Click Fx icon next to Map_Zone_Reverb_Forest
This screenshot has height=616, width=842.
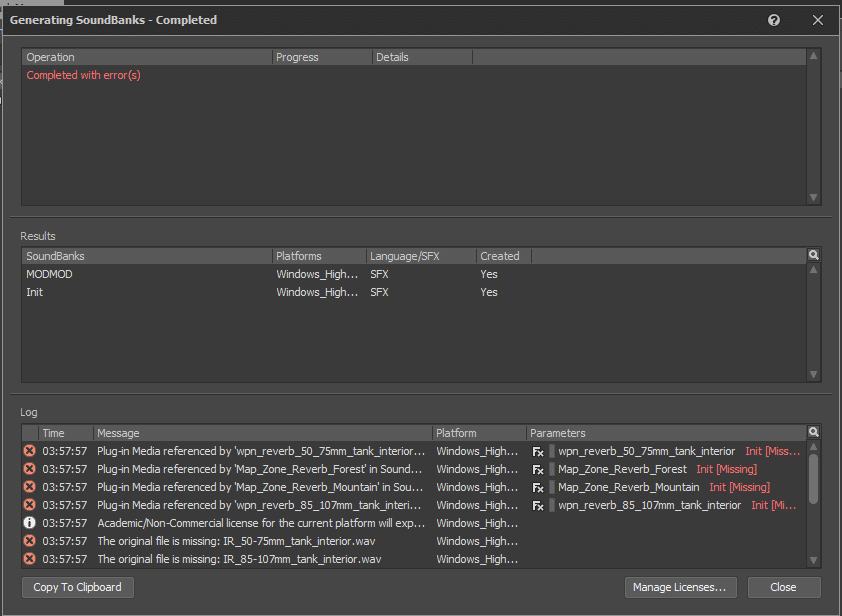[x=538, y=470]
